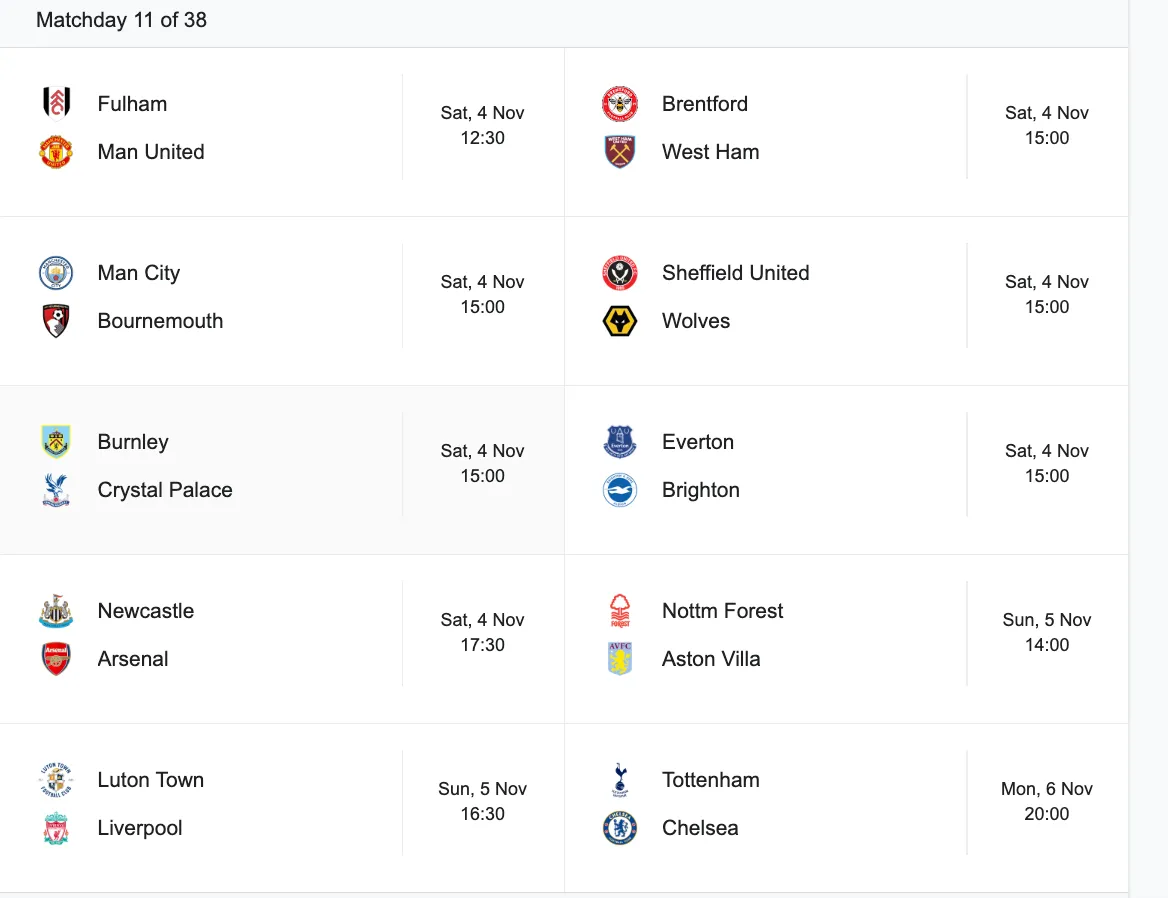
Task: Click the Fulham club crest
Action: [56, 104]
